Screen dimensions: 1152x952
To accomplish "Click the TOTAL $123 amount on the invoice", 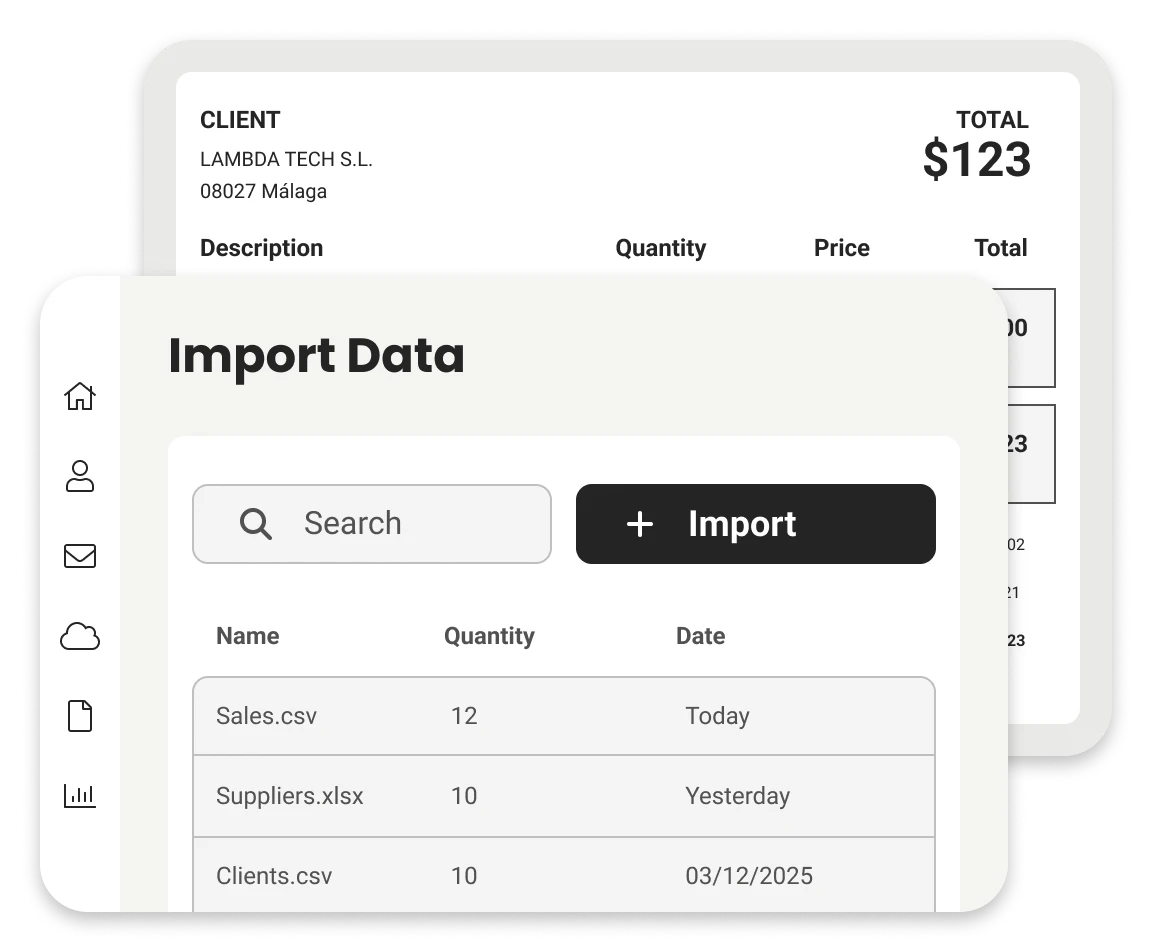I will pyautogui.click(x=978, y=160).
